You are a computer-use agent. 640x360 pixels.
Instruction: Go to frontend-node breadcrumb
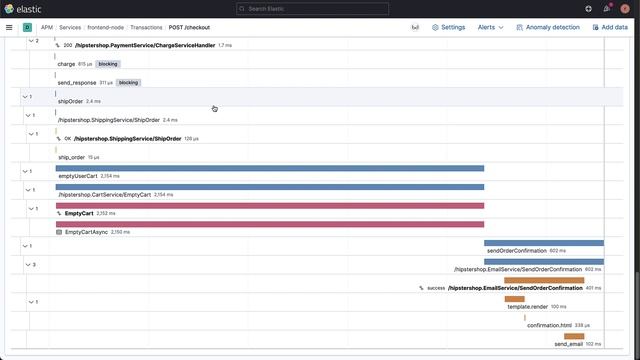(x=105, y=27)
